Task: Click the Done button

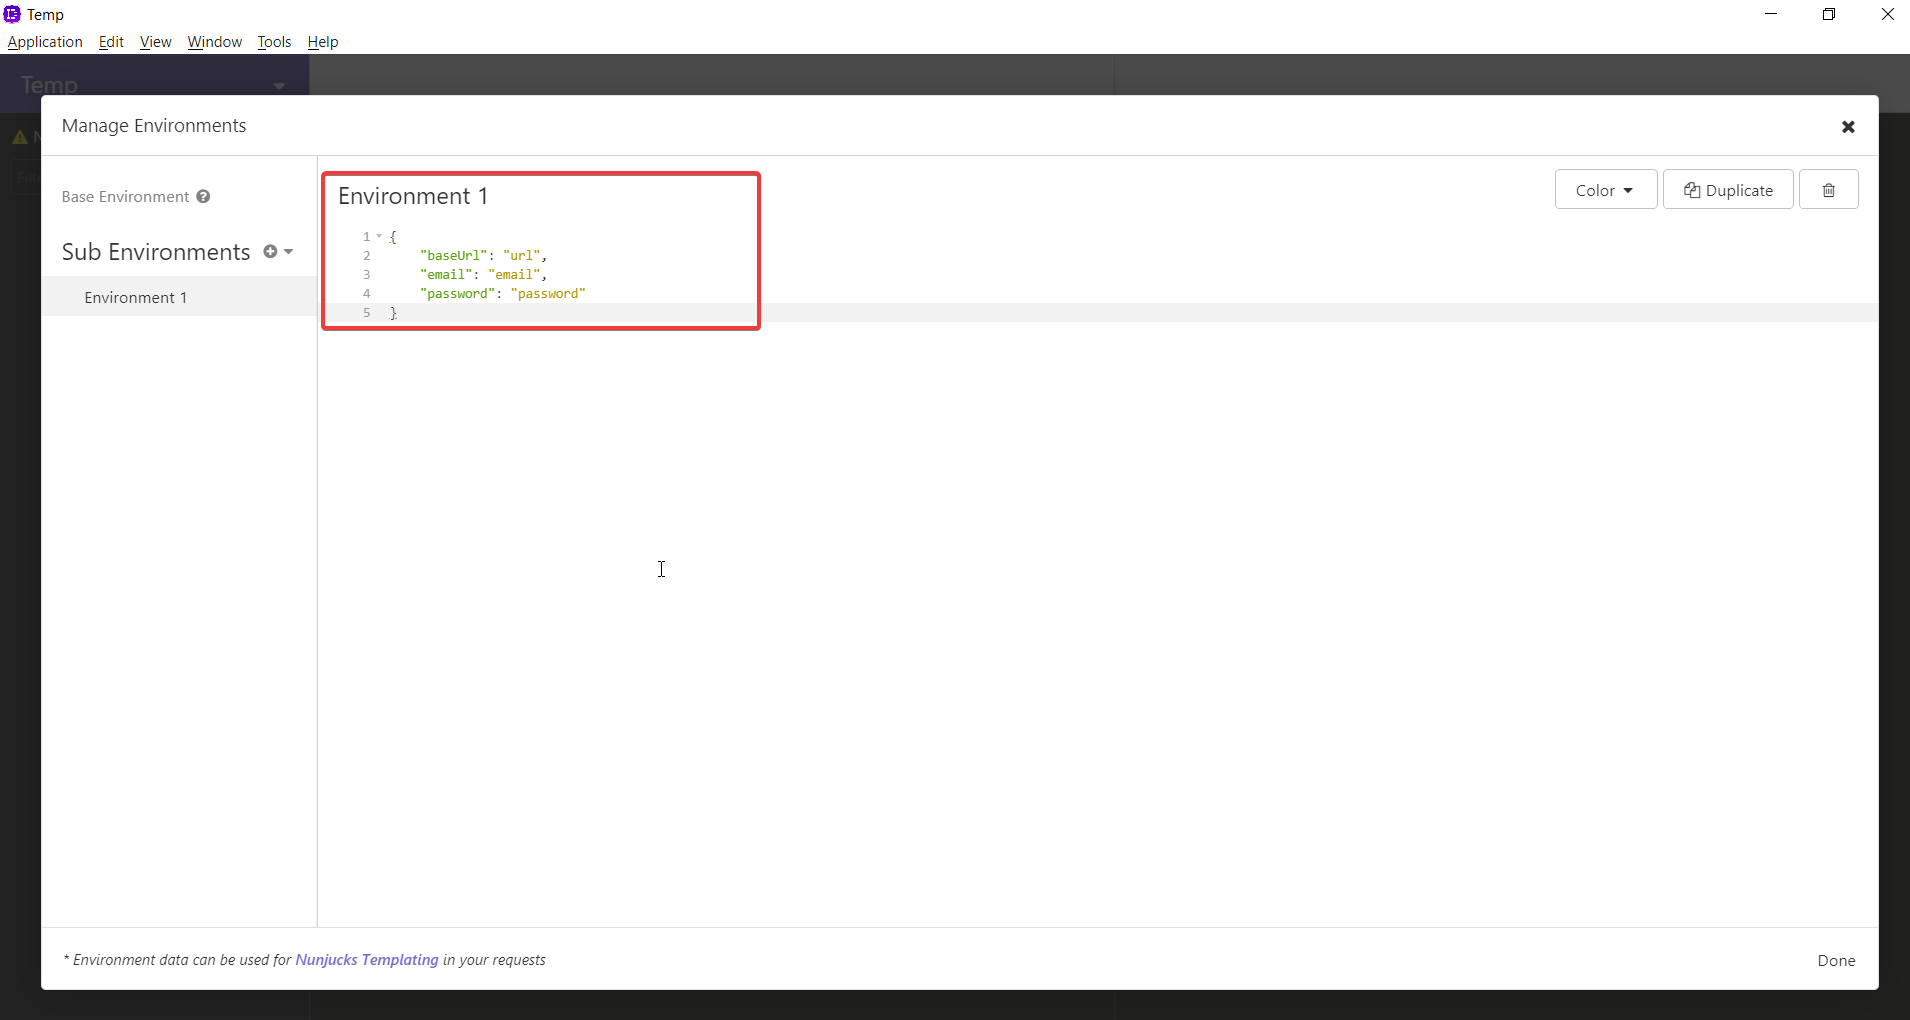Action: click(x=1836, y=960)
